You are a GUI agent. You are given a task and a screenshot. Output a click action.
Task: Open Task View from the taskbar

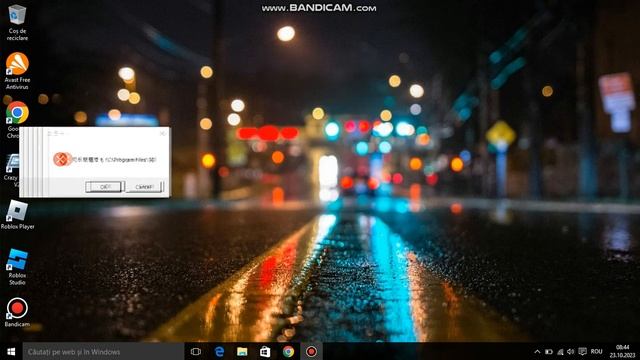[x=196, y=351]
